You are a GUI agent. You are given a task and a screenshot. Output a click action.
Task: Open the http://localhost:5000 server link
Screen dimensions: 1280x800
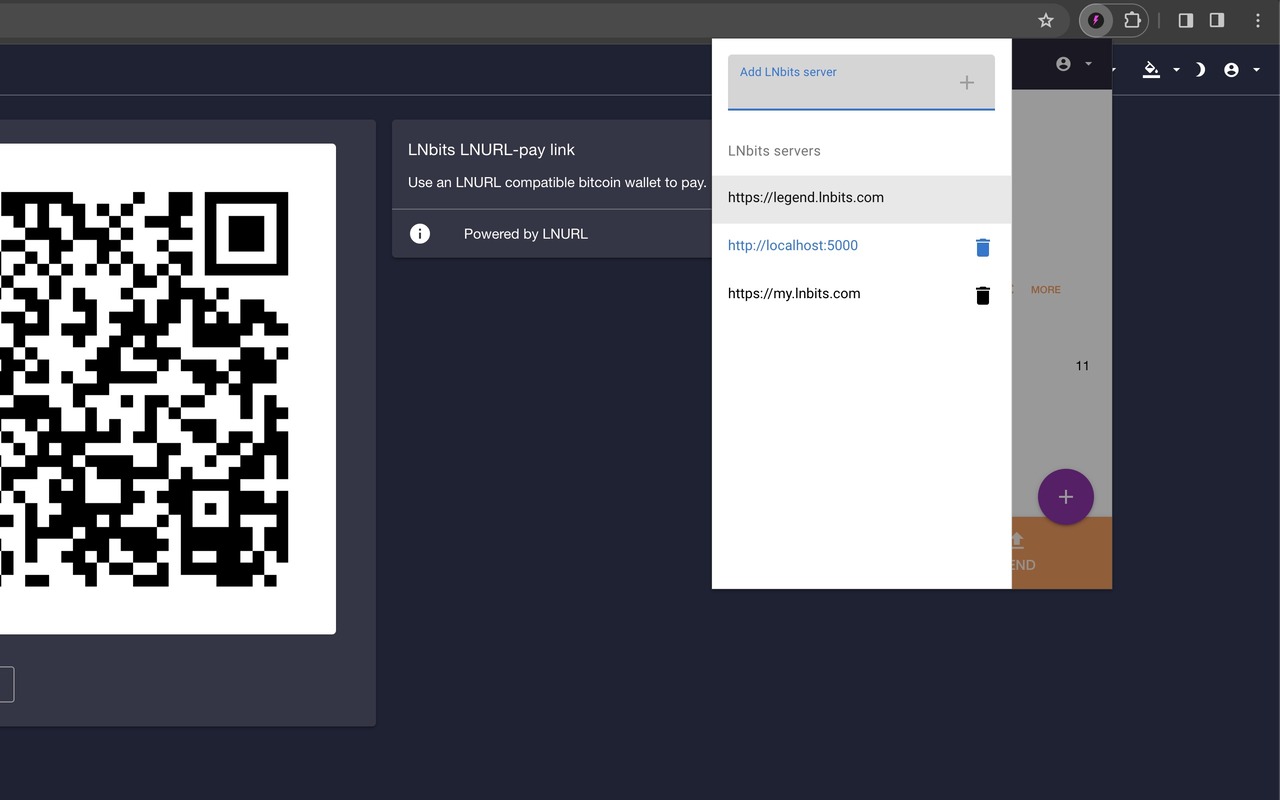tap(793, 246)
